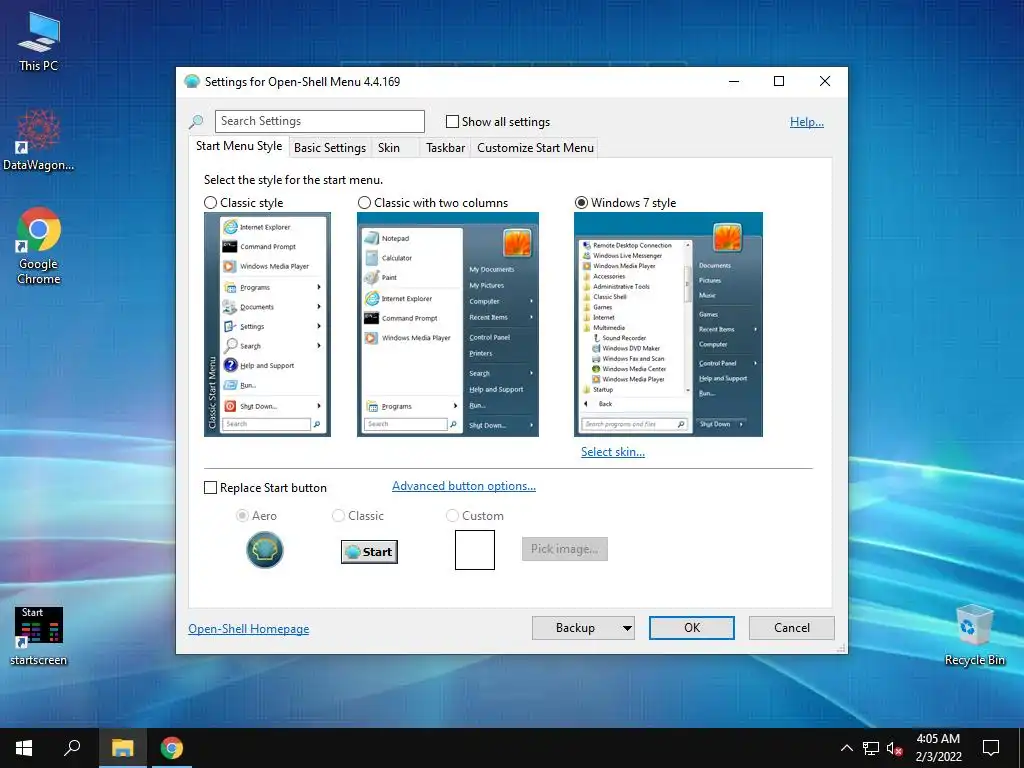This screenshot has width=1024, height=768.
Task: Launch Google Chrome from desktop
Action: (39, 246)
